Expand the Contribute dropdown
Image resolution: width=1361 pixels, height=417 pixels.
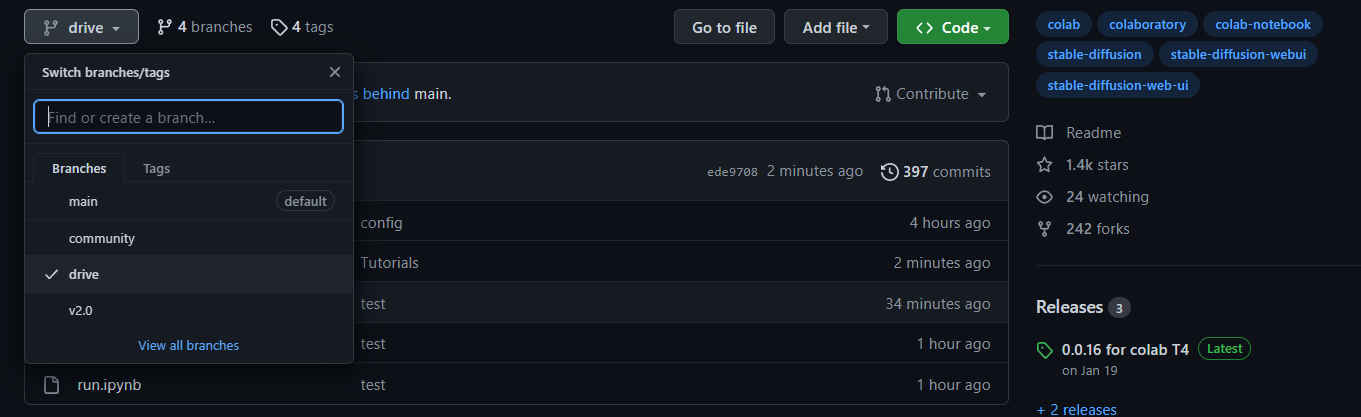click(x=930, y=94)
